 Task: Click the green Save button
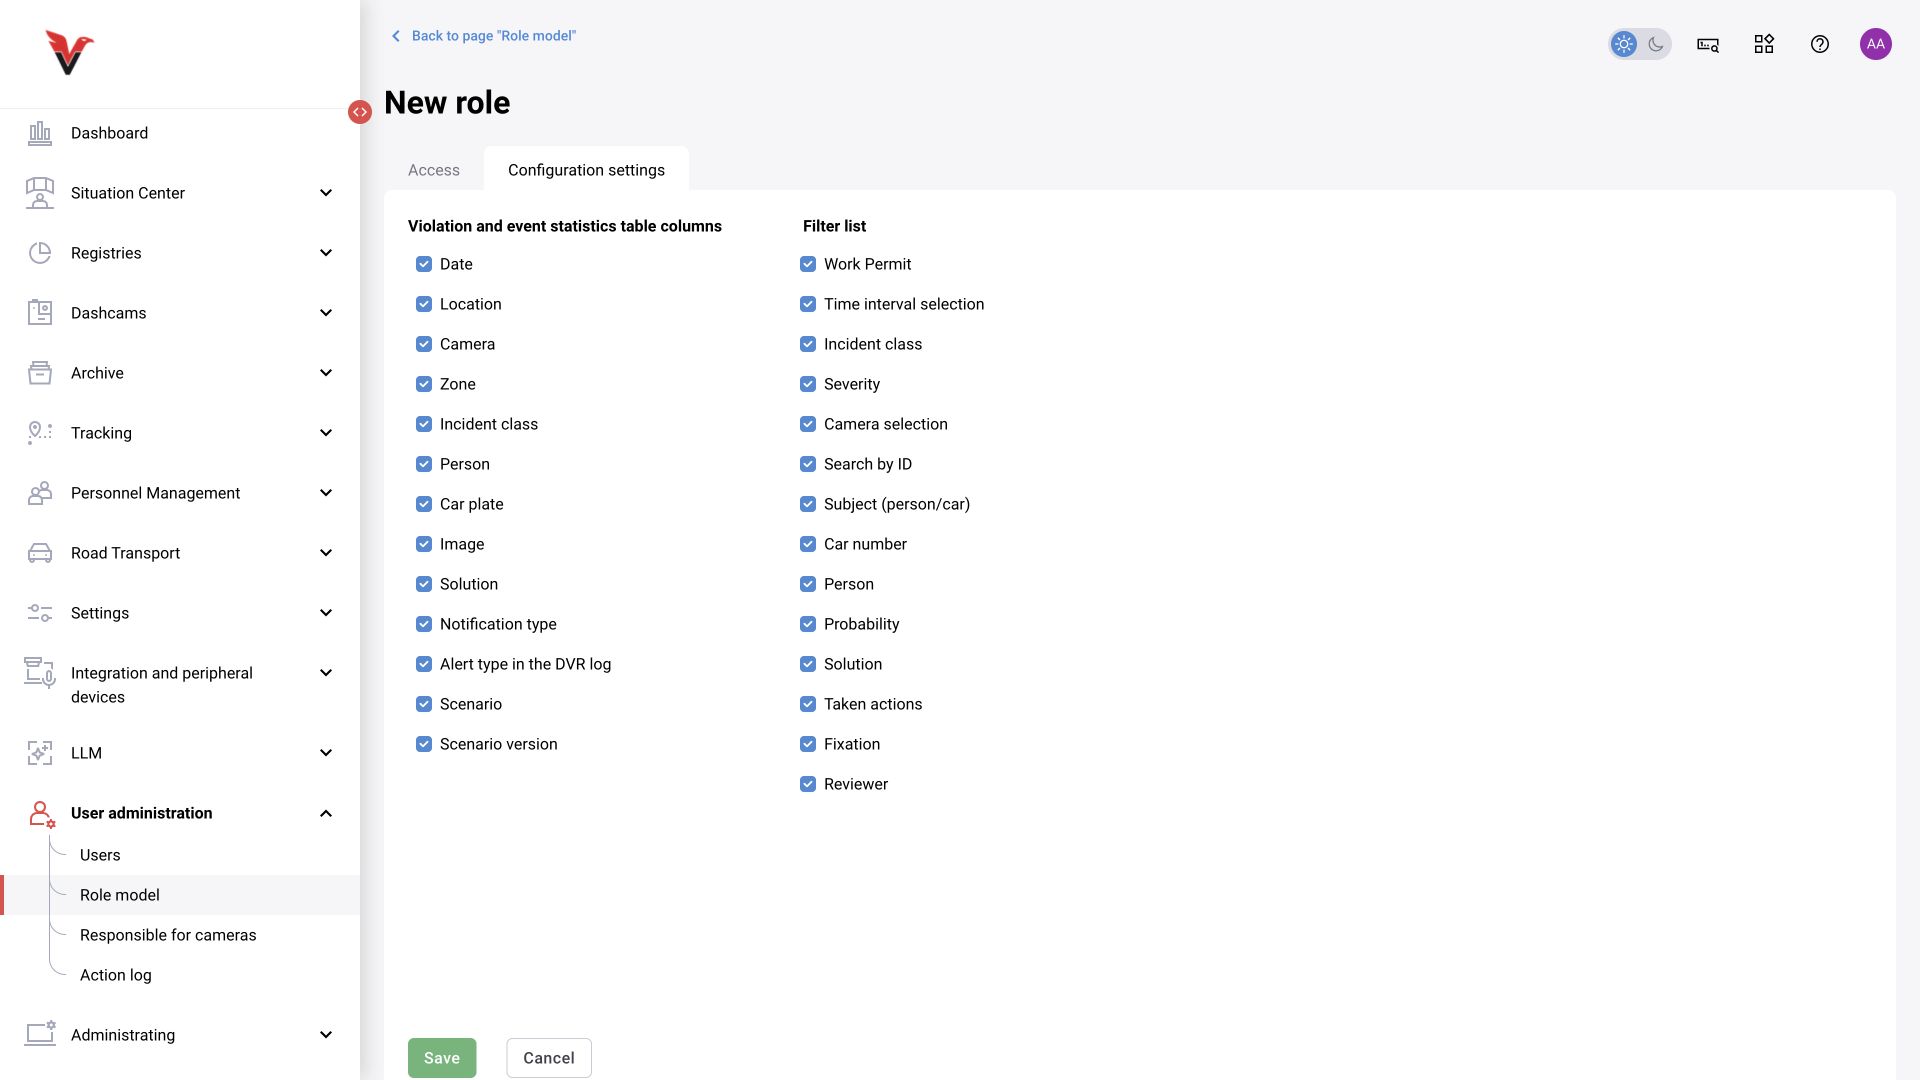pyautogui.click(x=442, y=1058)
